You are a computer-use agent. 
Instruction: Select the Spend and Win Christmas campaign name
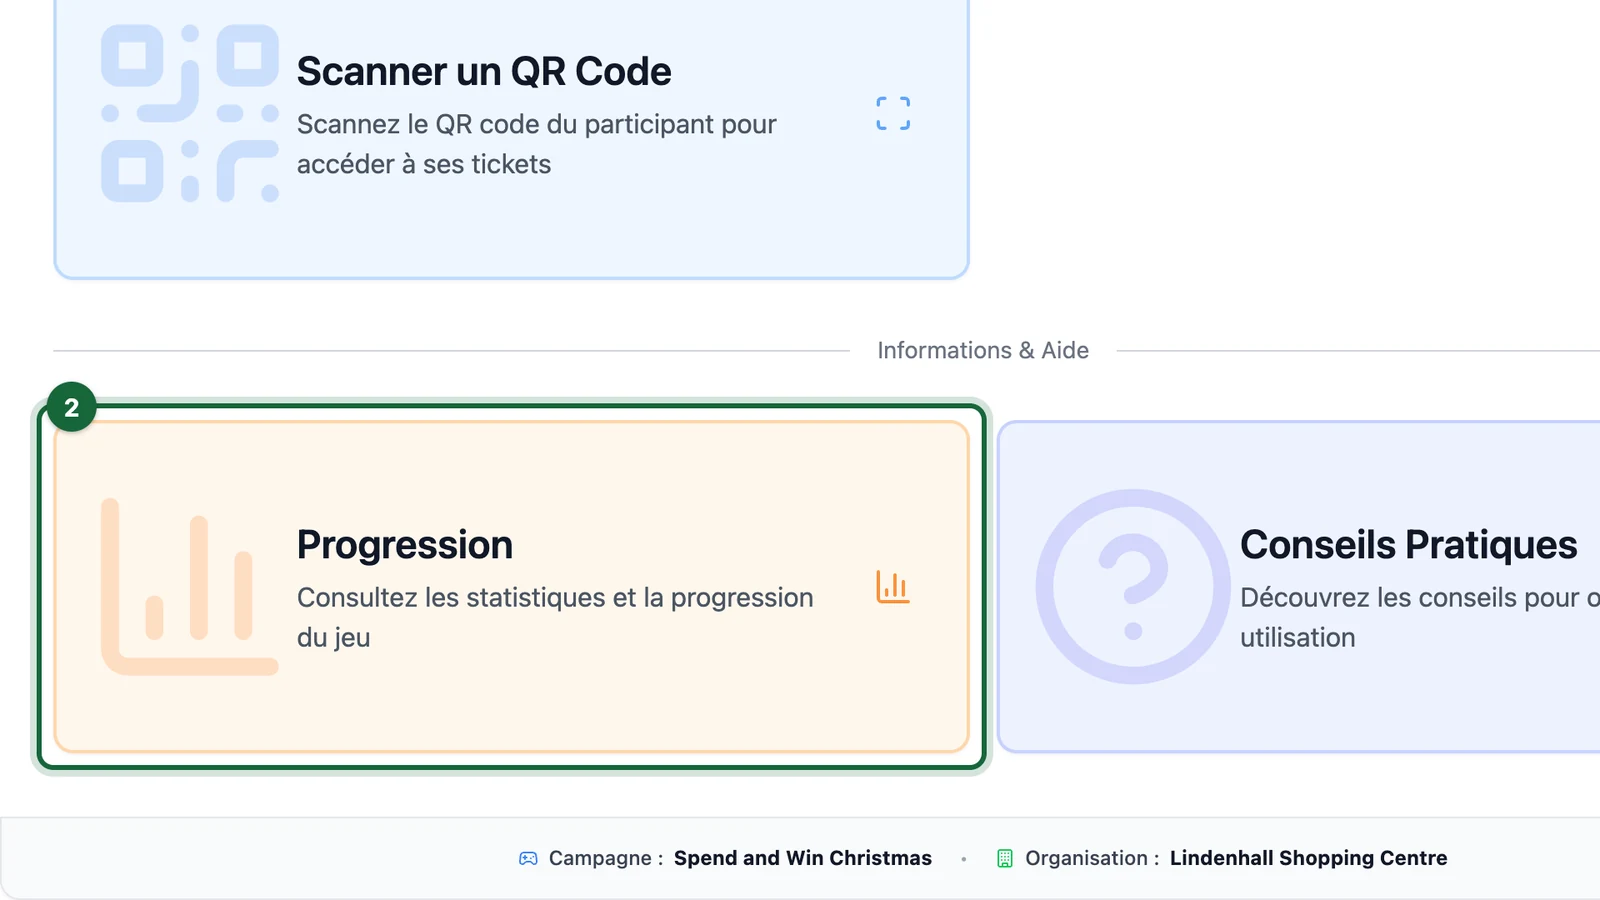point(803,858)
